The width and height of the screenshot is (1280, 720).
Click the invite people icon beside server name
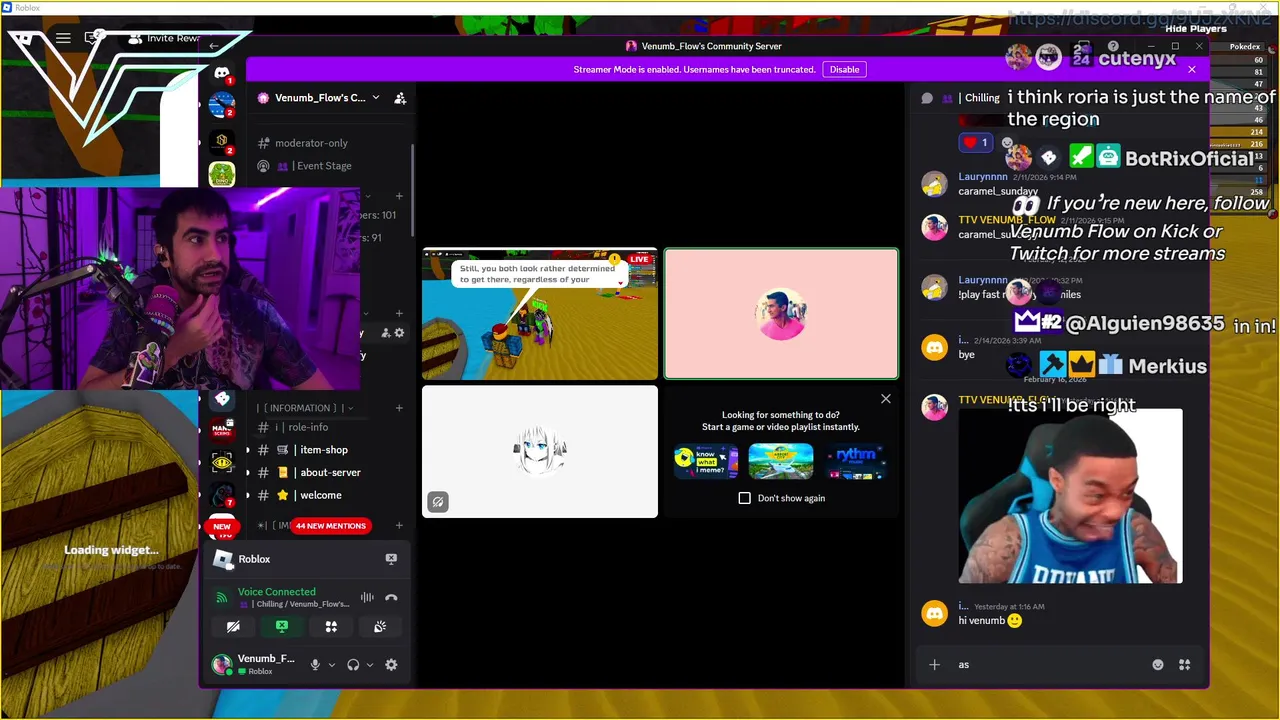pyautogui.click(x=400, y=98)
